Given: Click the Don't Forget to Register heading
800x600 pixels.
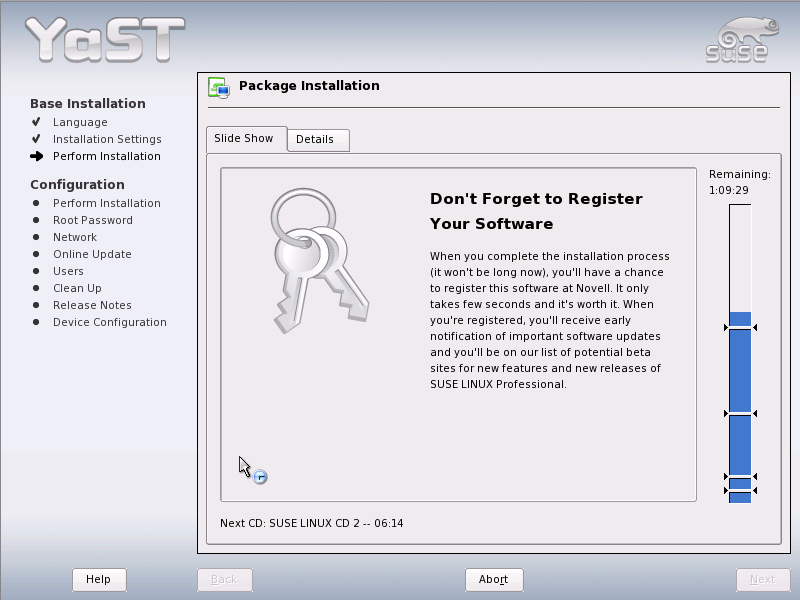Looking at the screenshot, I should coord(536,211).
